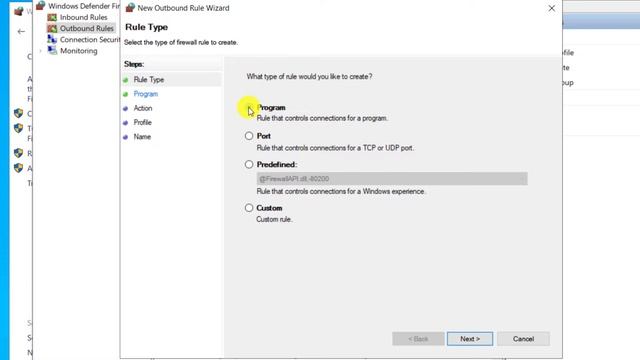Select the Custom rule radio button
This screenshot has width=640, height=360.
[249, 208]
